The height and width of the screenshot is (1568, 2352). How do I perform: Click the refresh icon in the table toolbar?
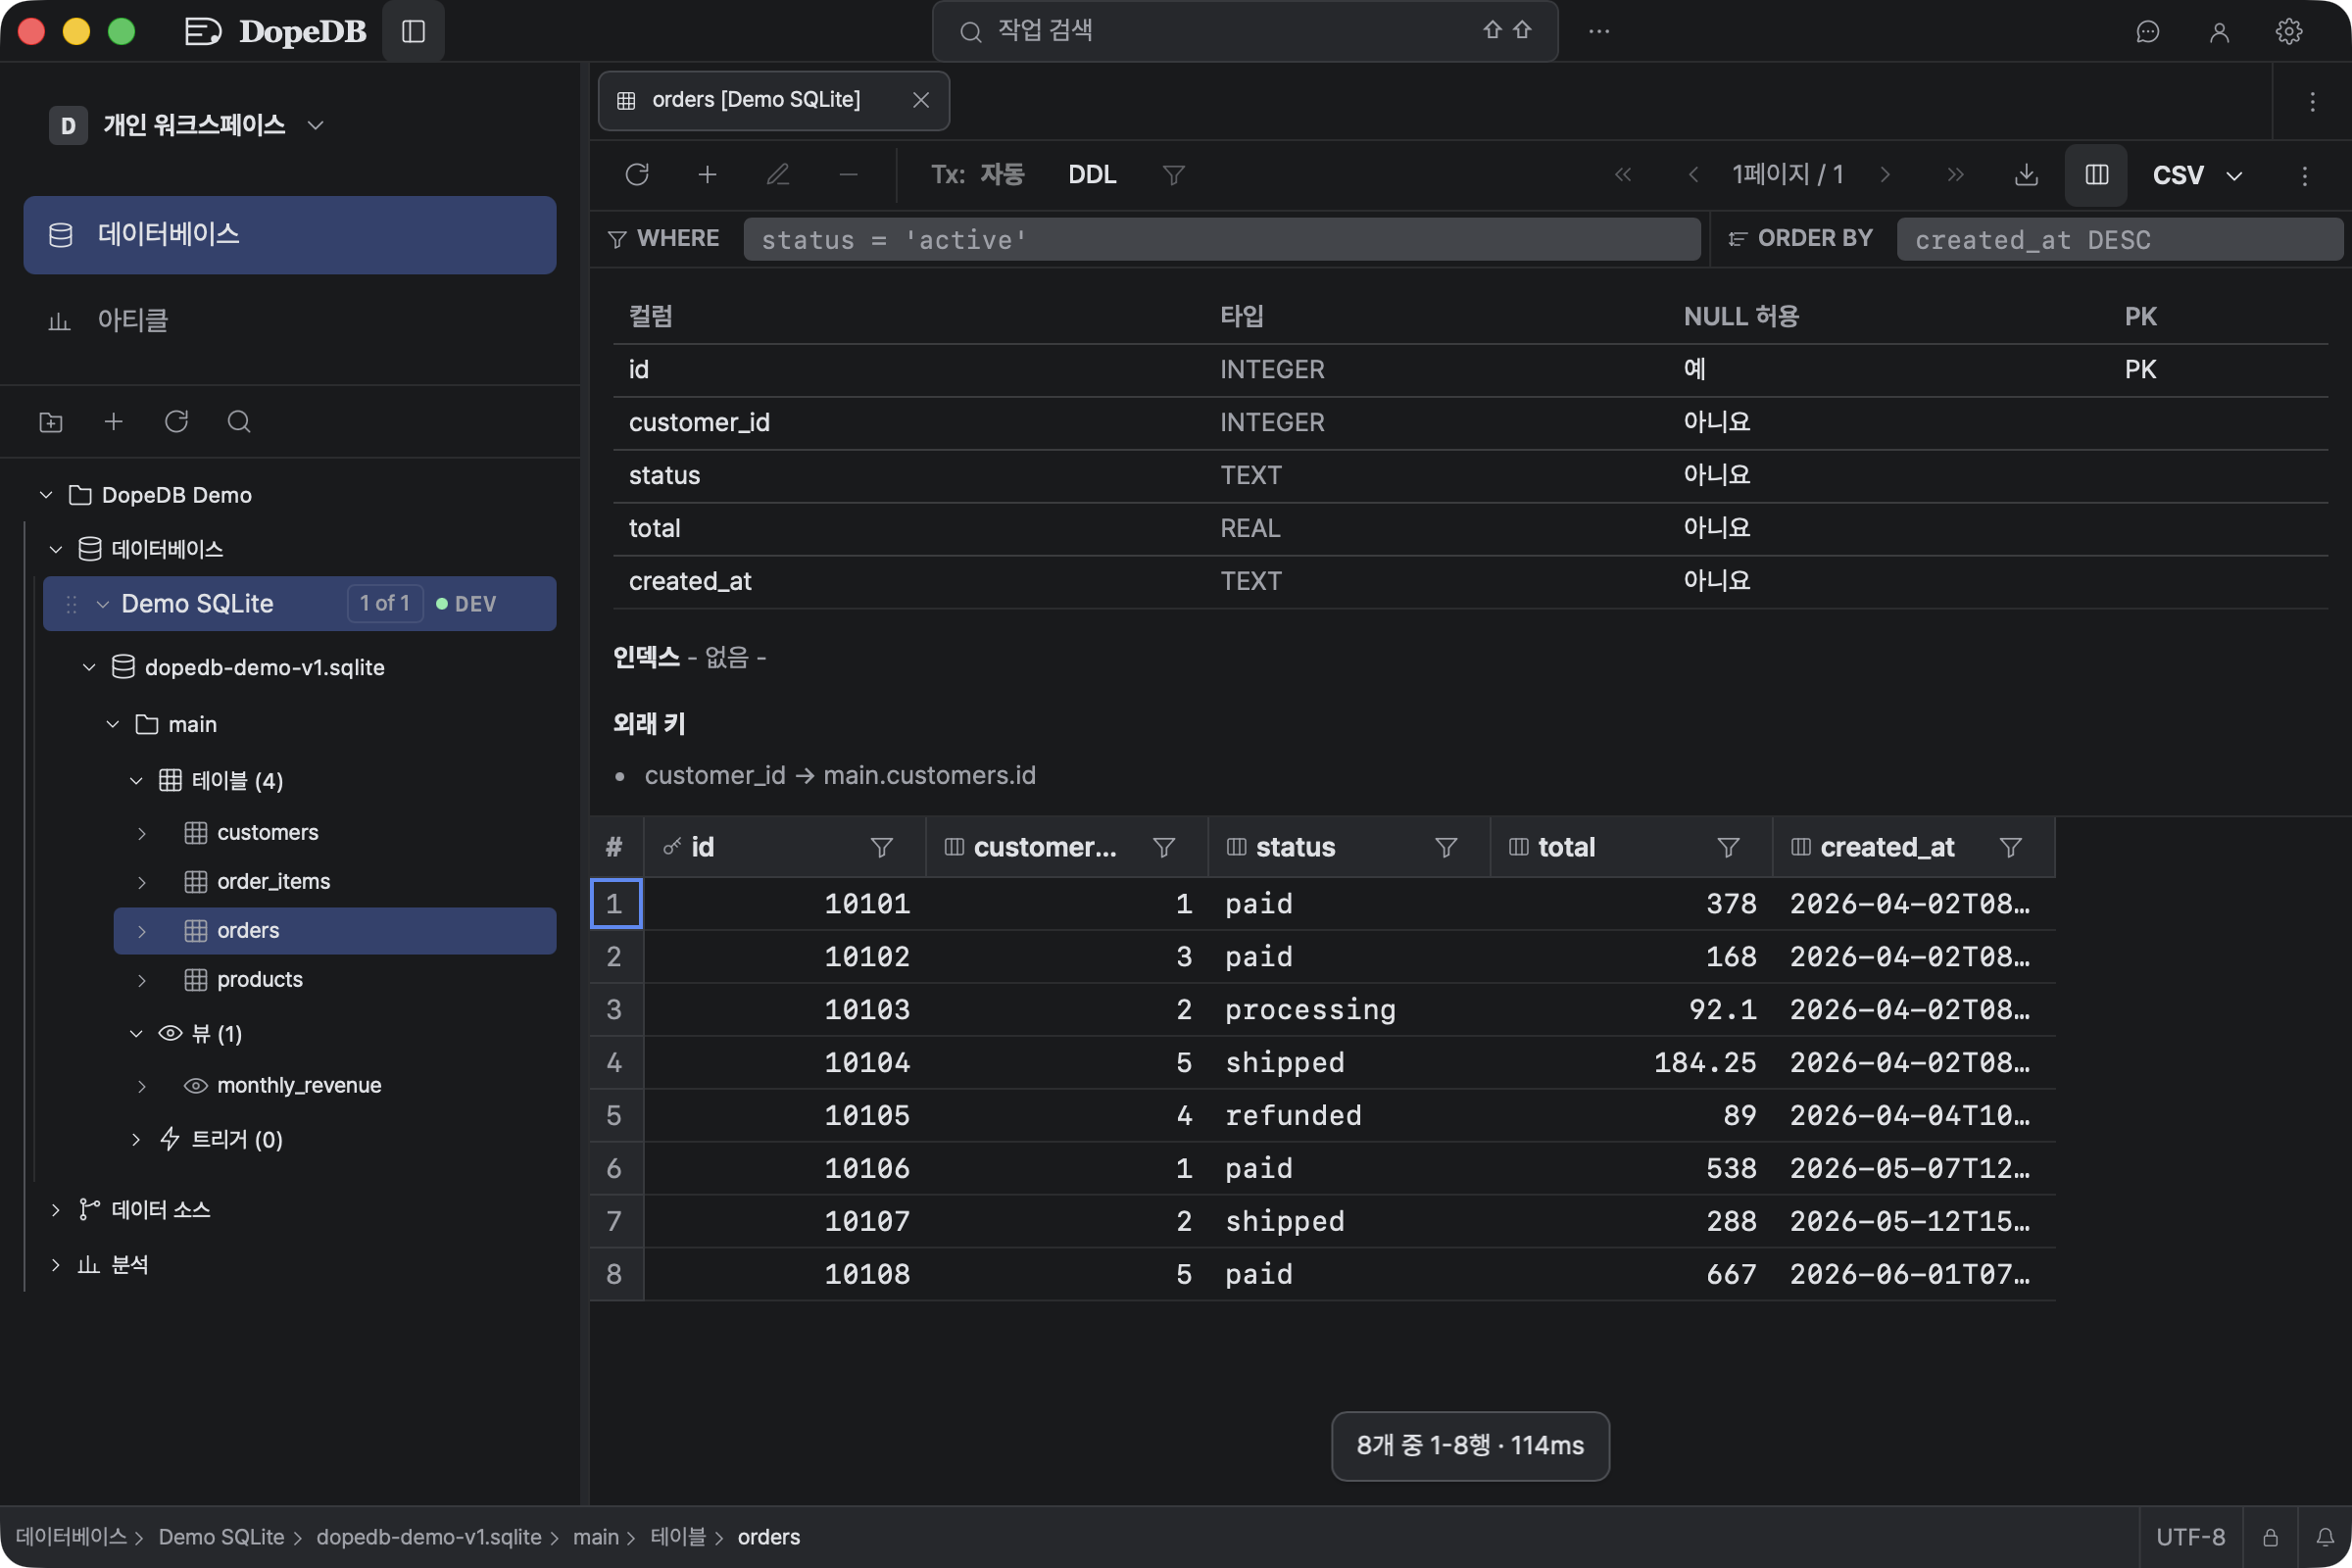637,175
